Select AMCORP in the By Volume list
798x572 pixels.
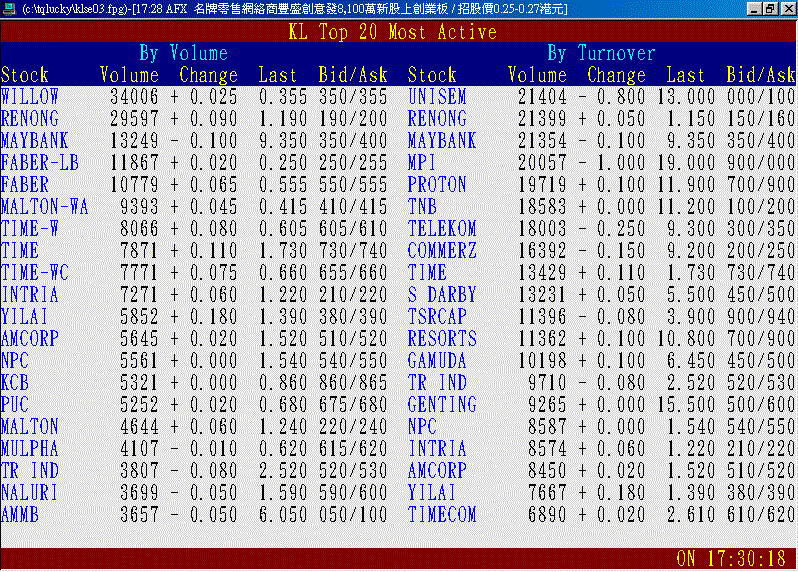[30, 339]
